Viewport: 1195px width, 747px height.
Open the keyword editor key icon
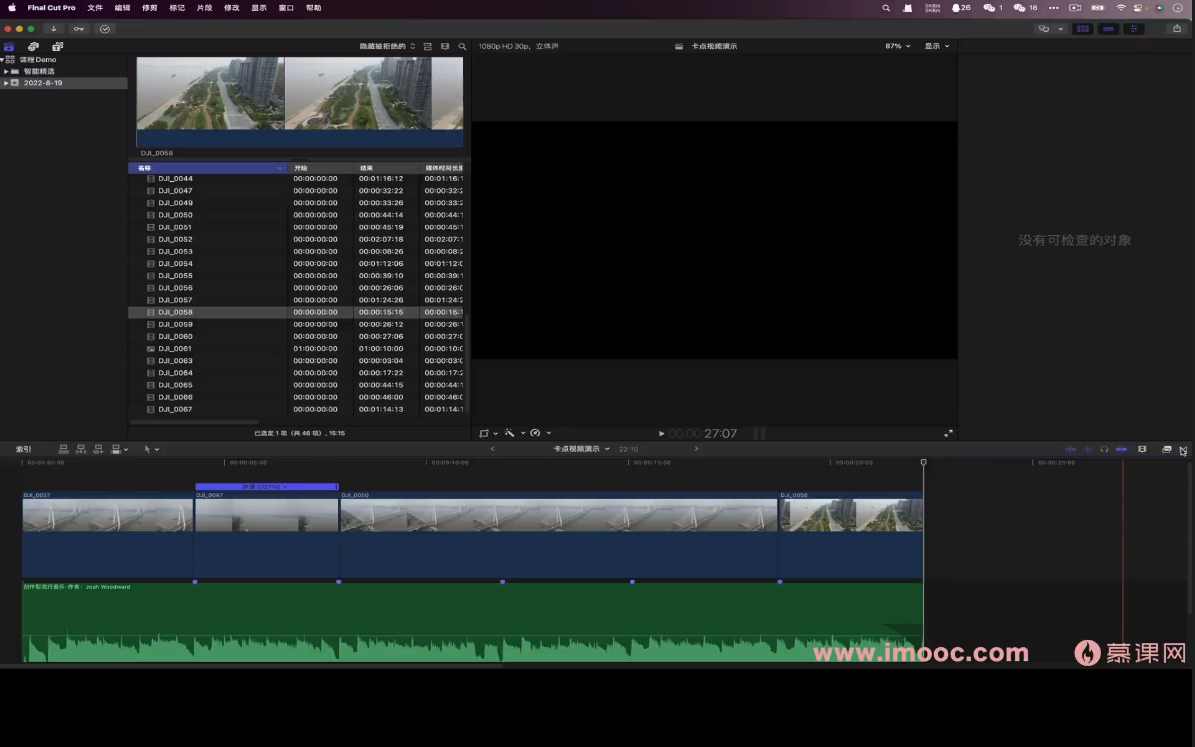point(79,29)
